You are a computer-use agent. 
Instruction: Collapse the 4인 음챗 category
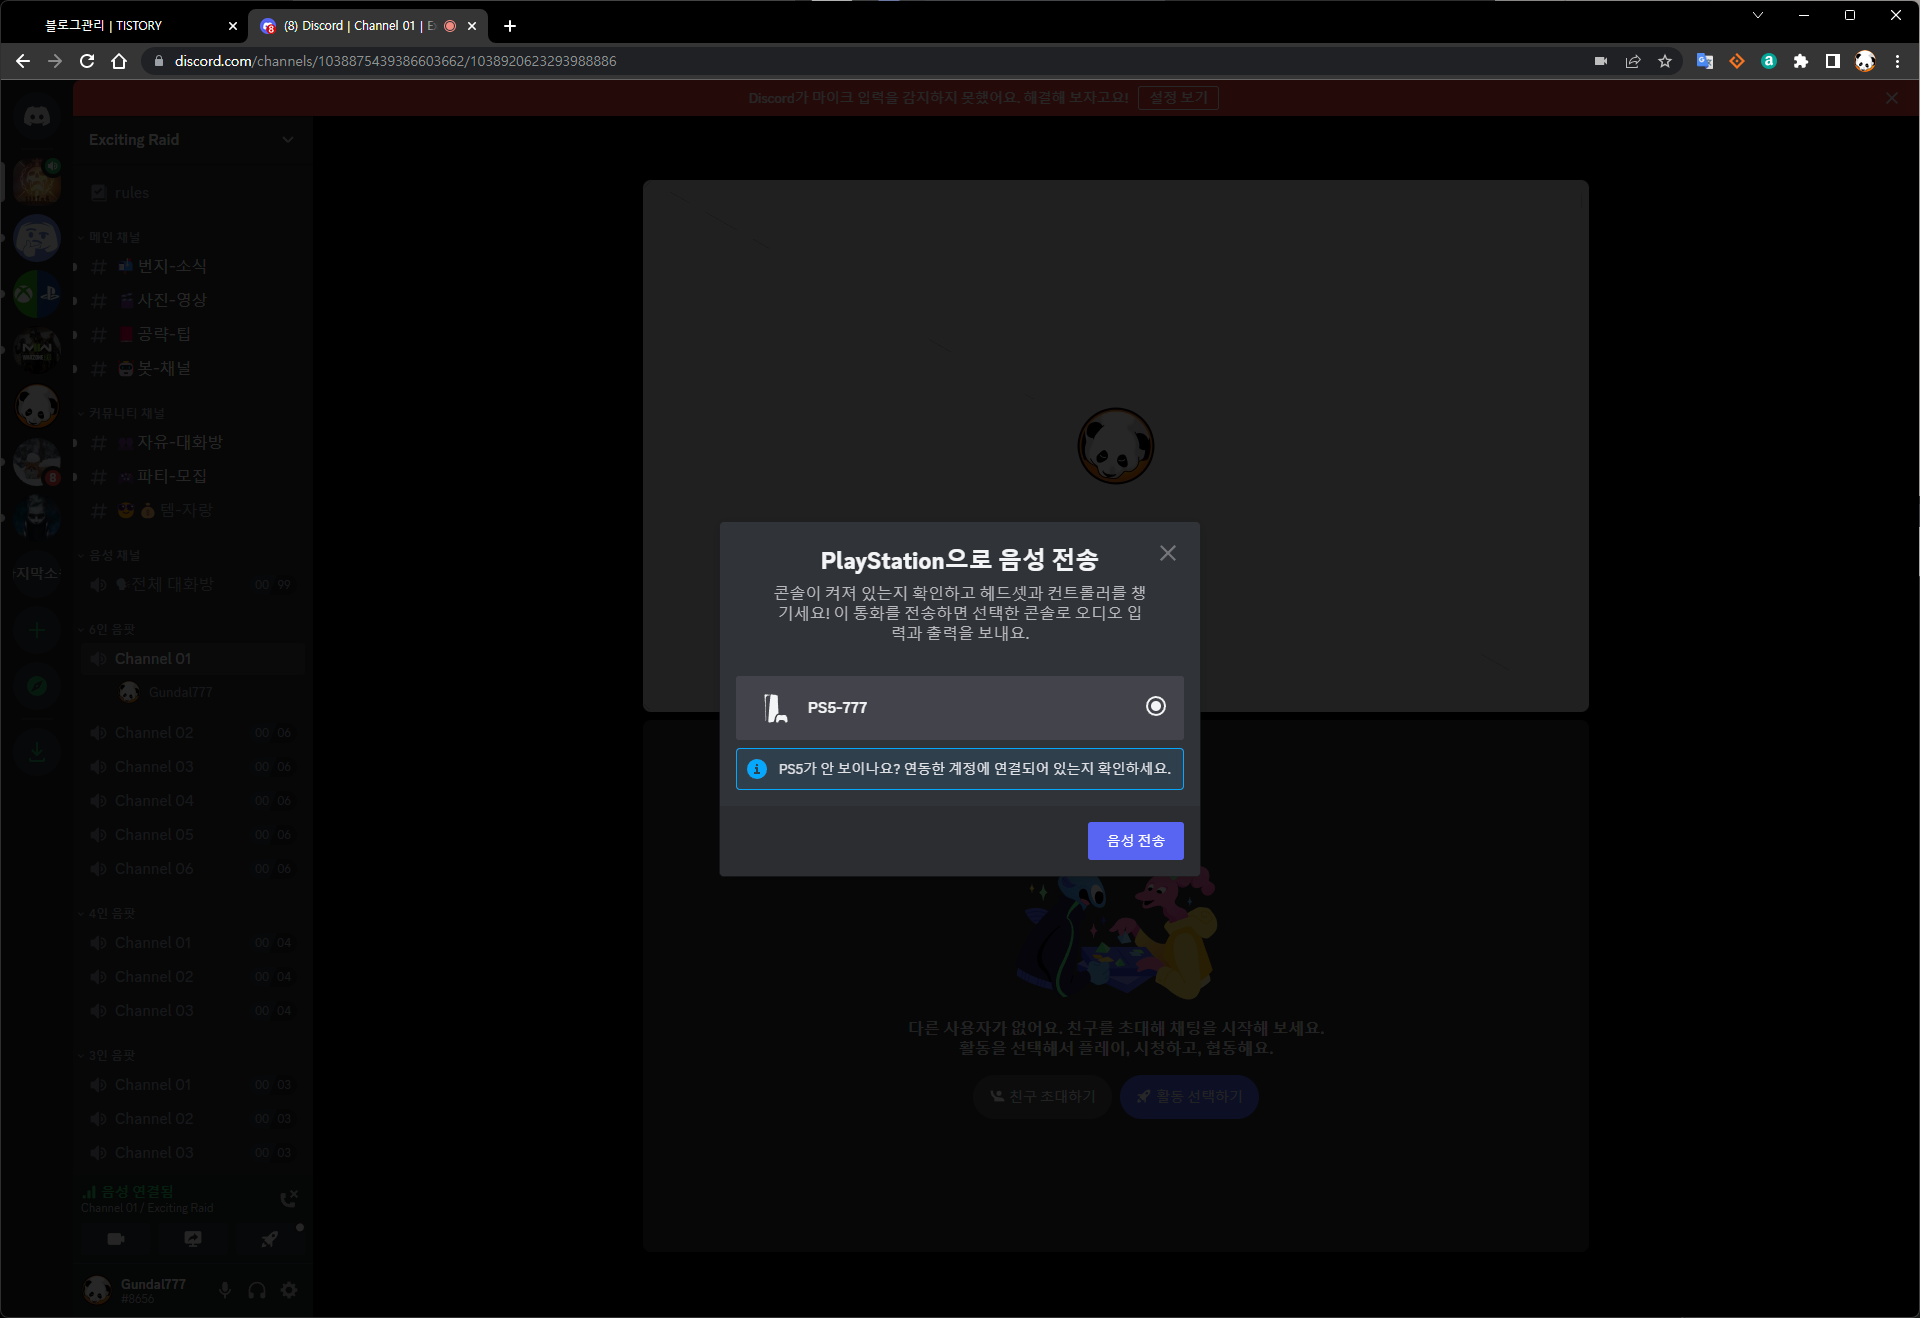pos(110,913)
